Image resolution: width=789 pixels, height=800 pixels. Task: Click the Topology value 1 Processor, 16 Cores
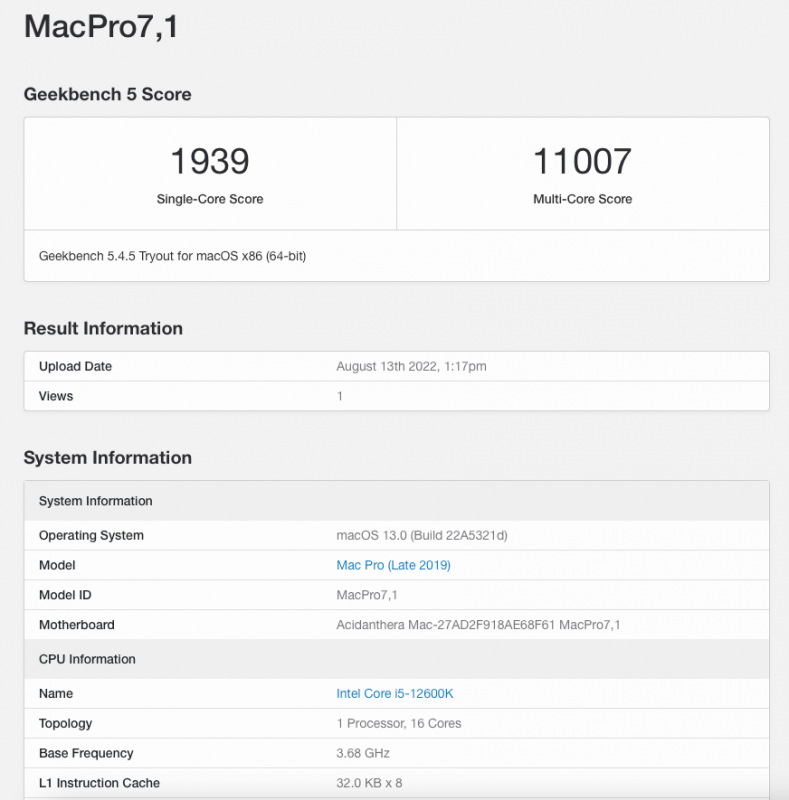pos(399,723)
